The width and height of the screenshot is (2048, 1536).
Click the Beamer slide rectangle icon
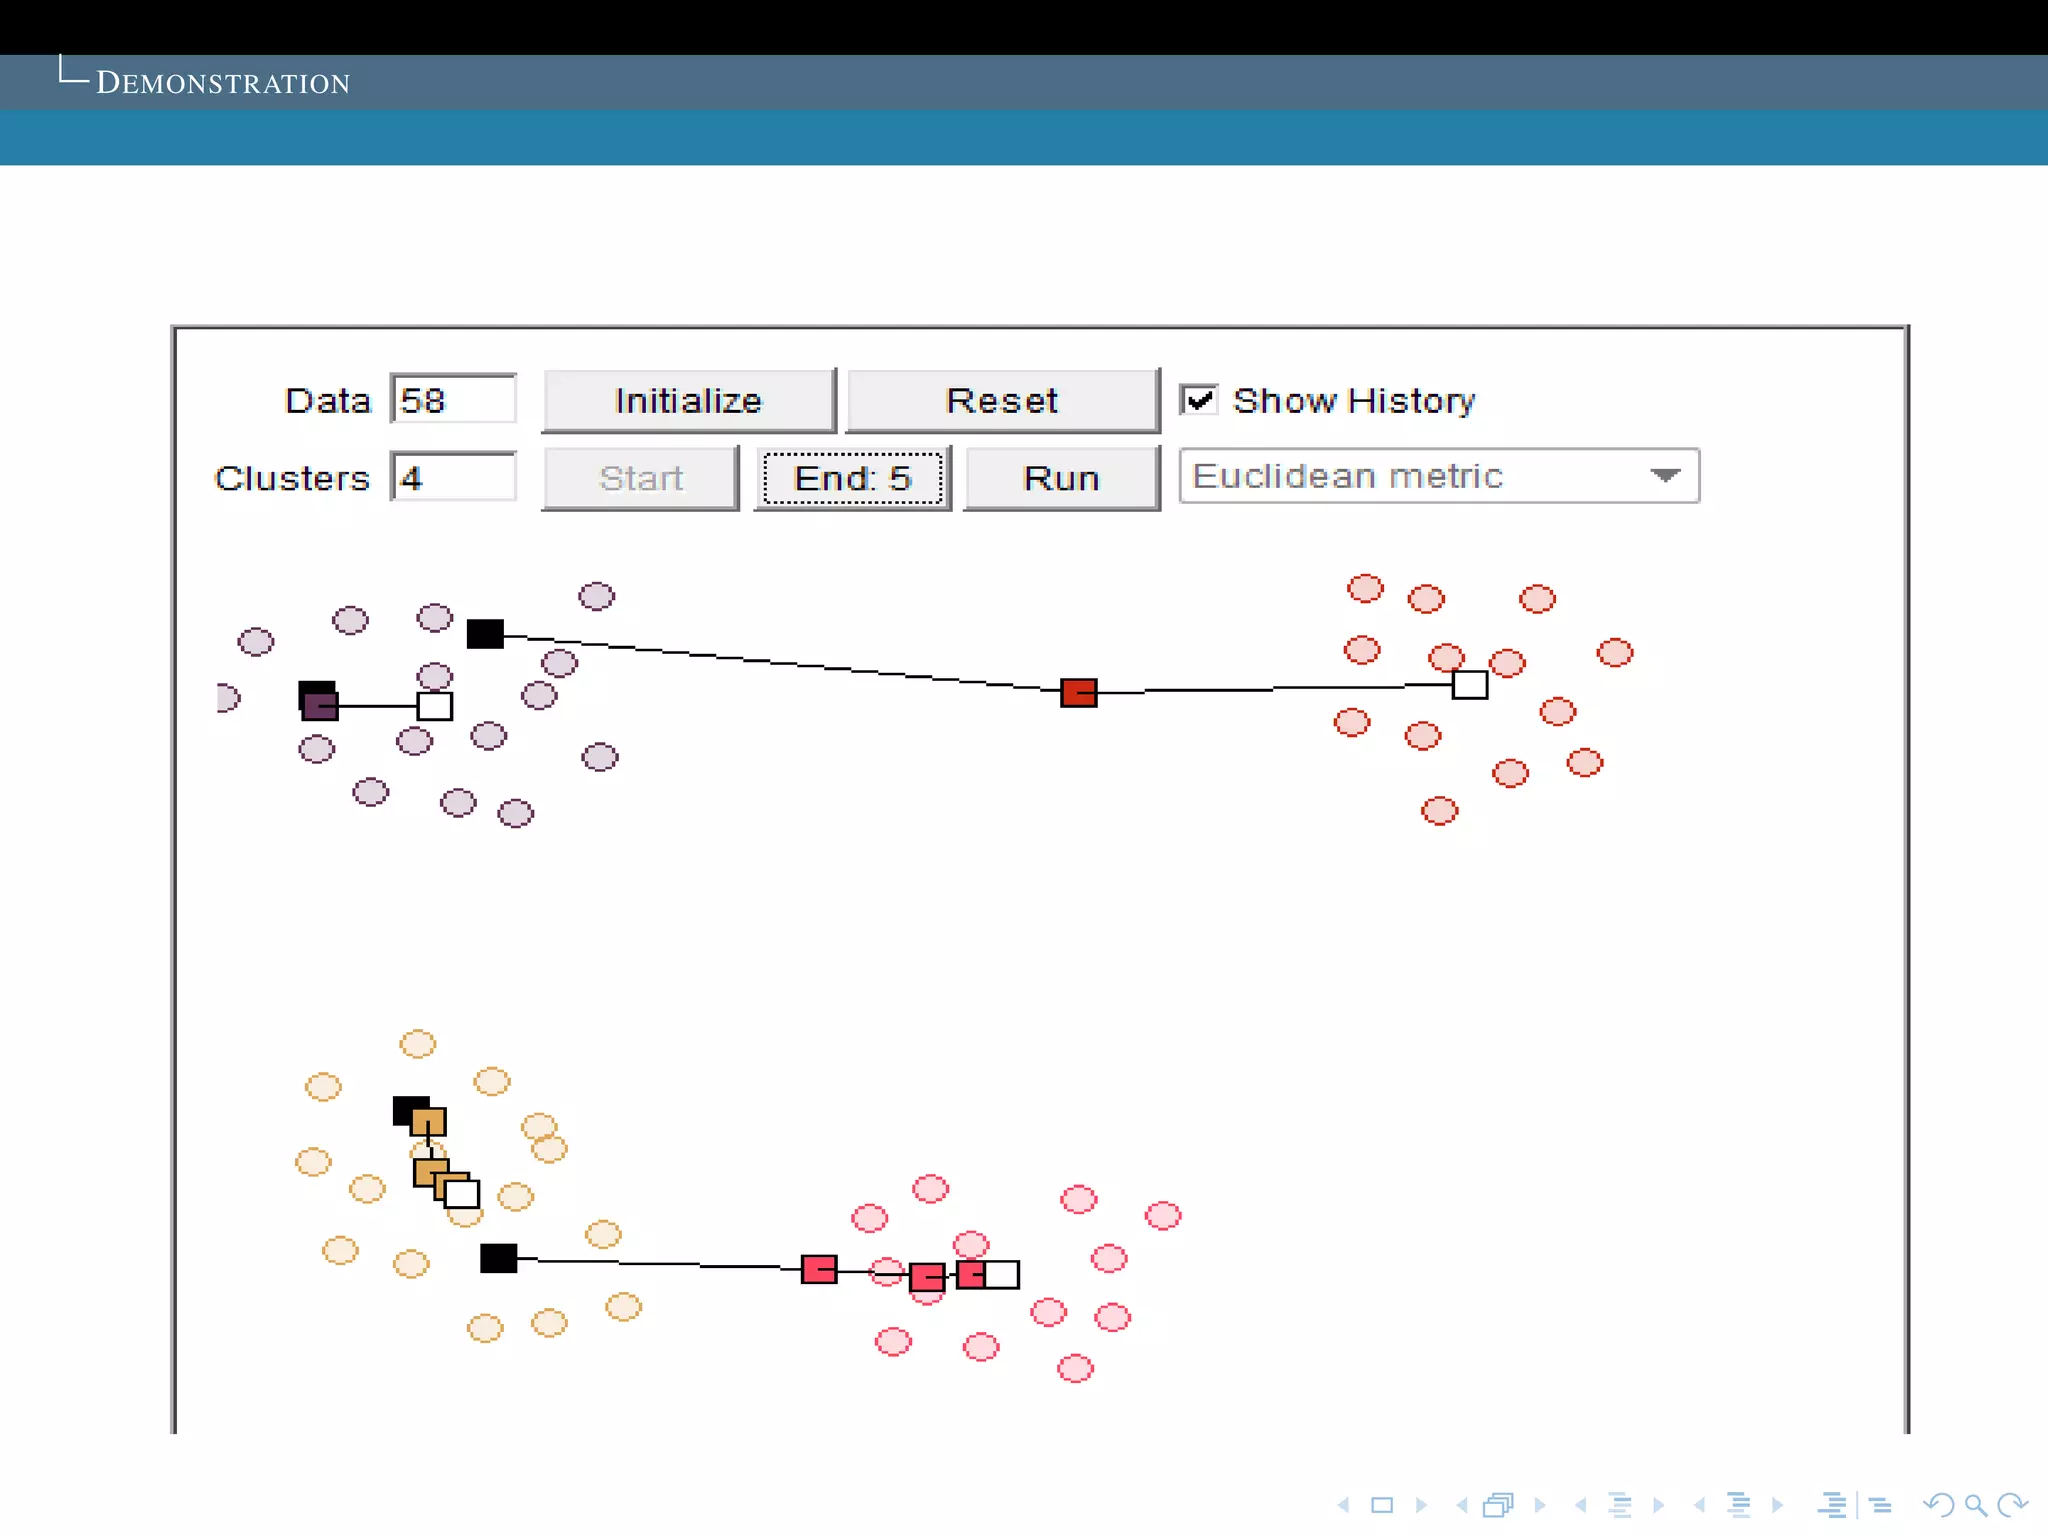point(1382,1505)
